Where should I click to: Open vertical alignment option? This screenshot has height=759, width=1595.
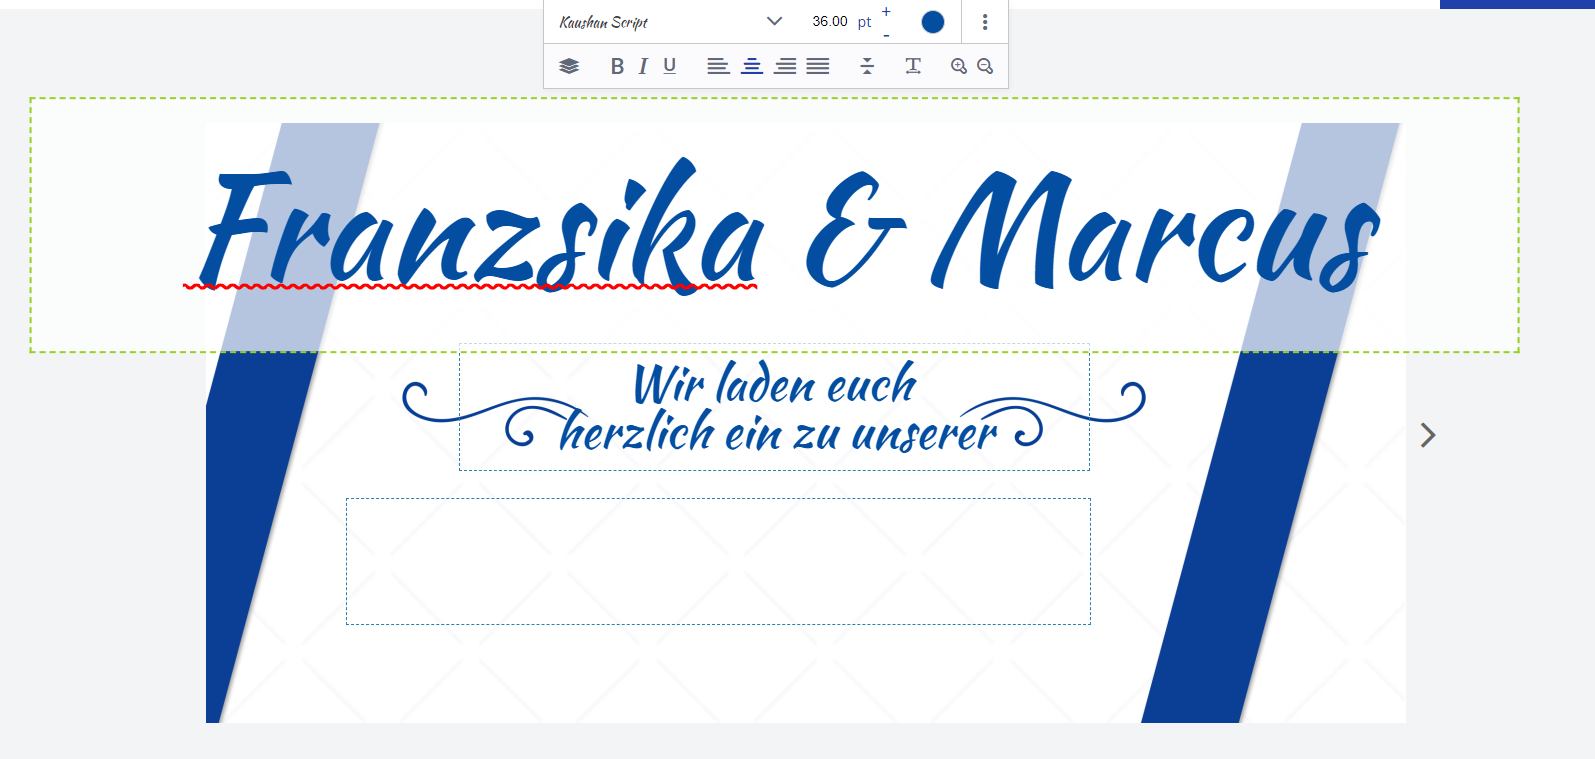coord(867,66)
